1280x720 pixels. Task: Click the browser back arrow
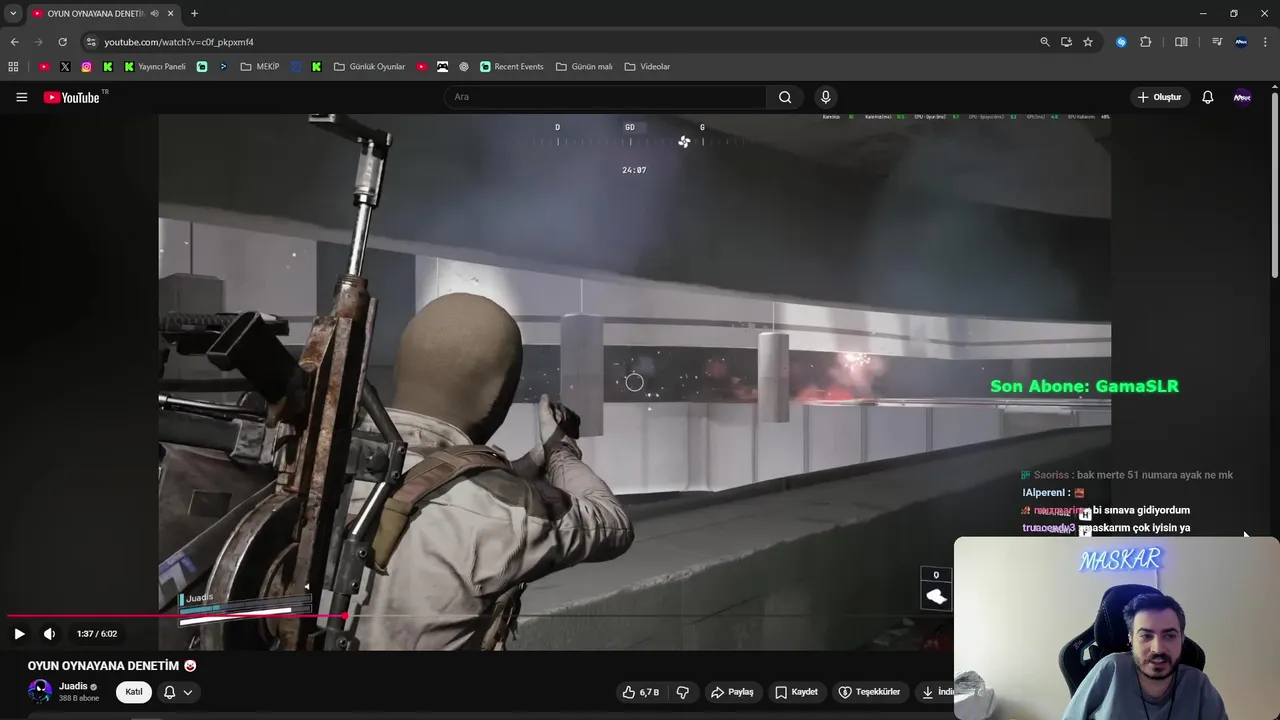coord(14,42)
